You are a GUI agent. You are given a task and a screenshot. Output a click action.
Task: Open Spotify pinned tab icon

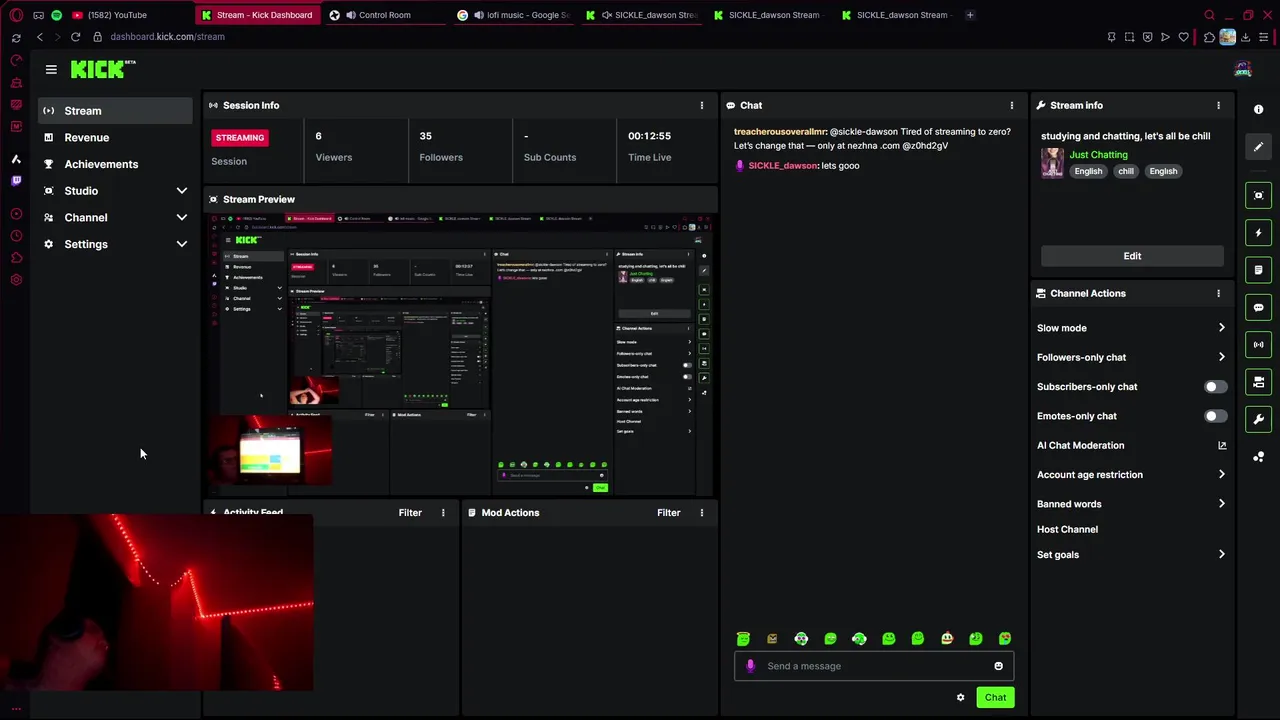56,15
